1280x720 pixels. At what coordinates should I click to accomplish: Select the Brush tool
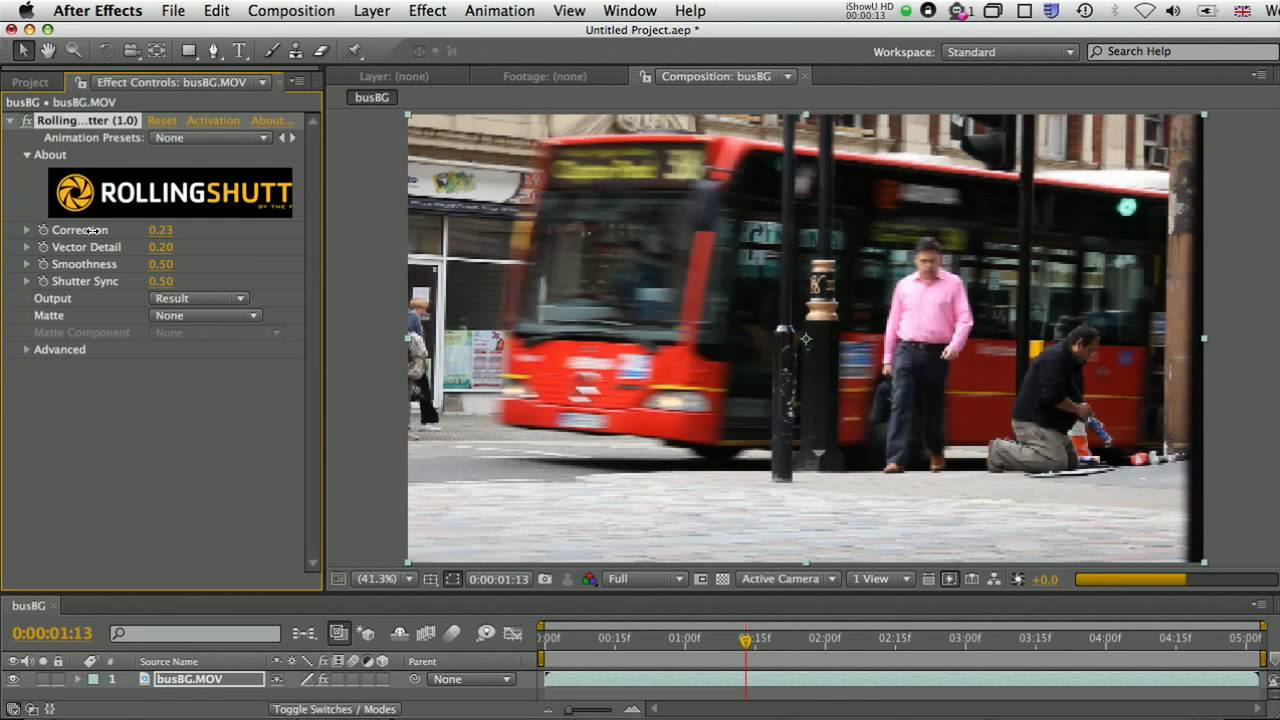coord(272,50)
